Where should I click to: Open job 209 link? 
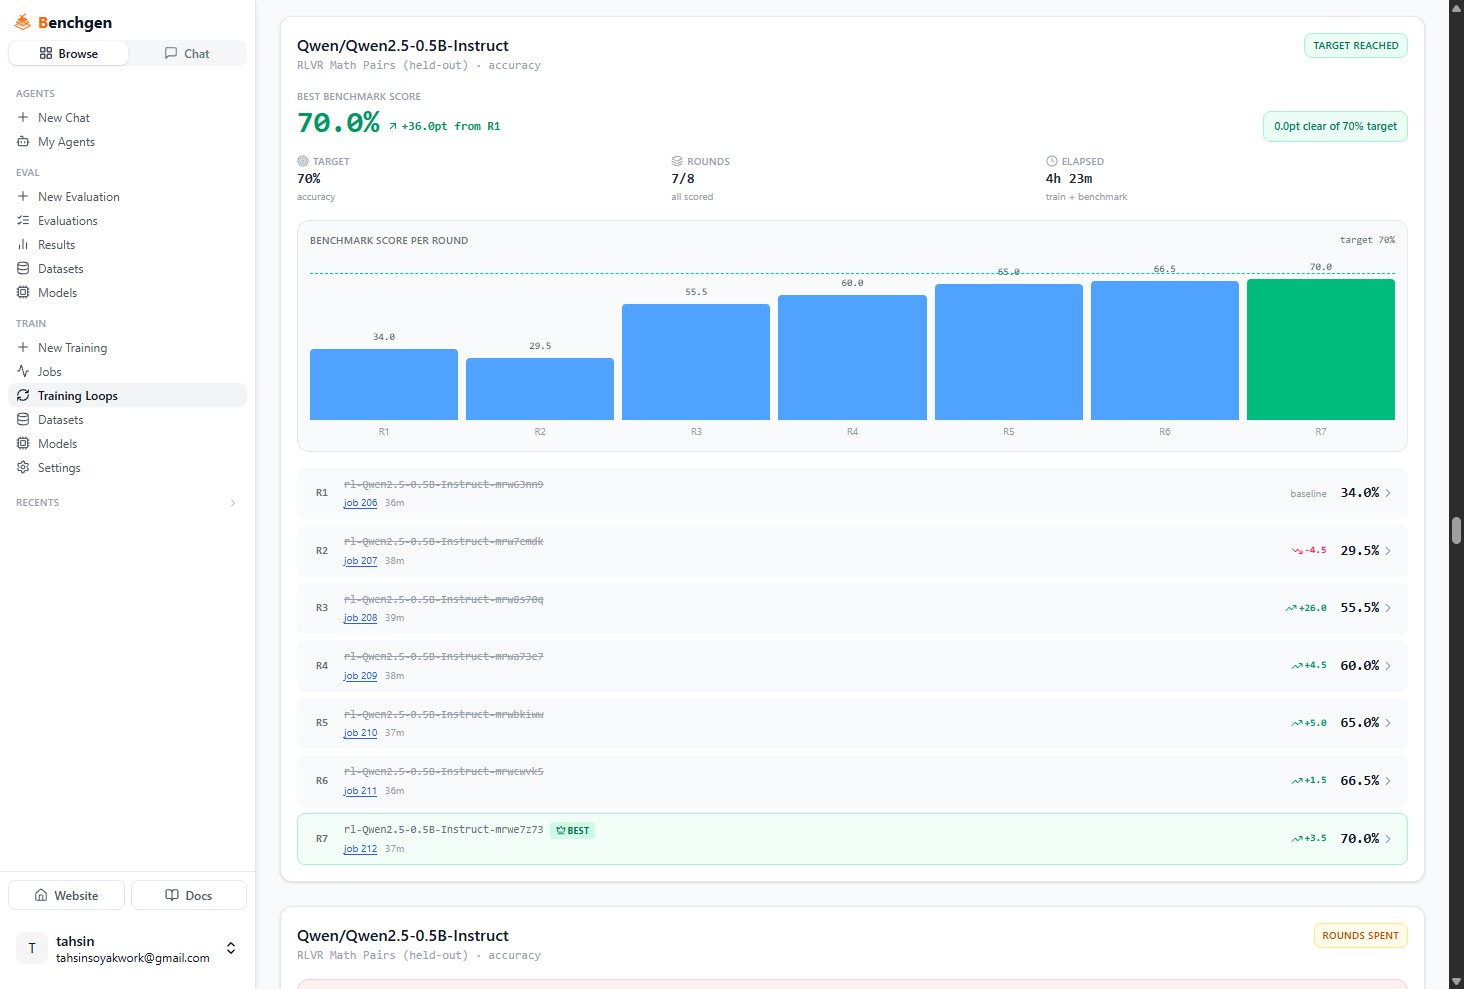pos(360,677)
